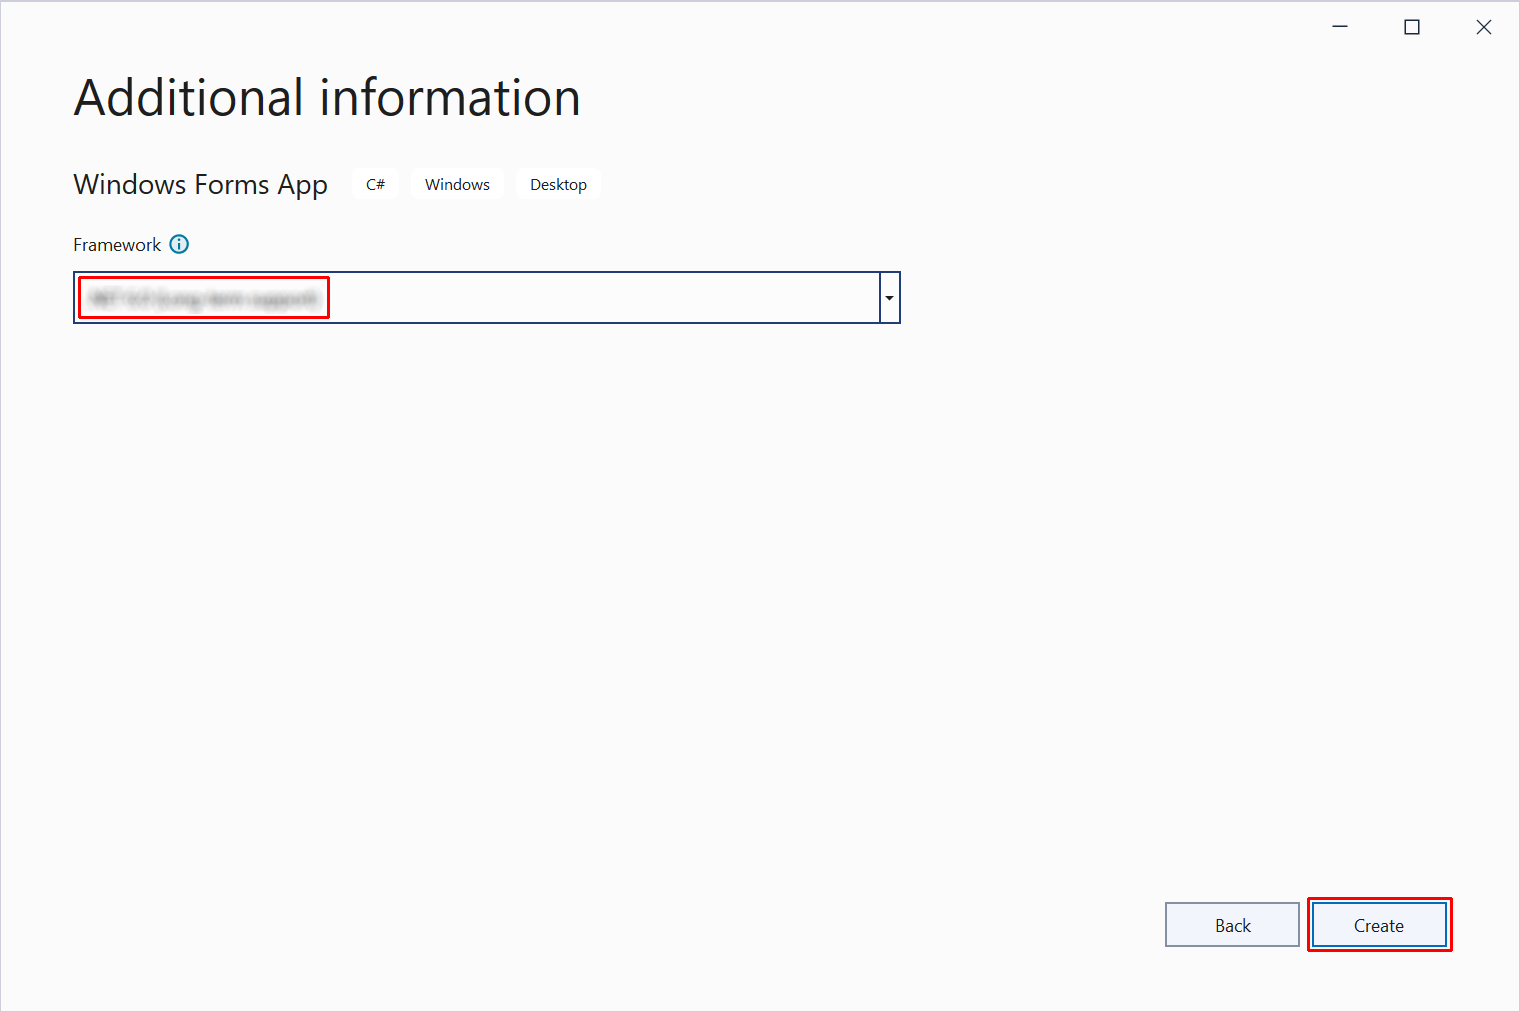Screen dimensions: 1520x1012
Task: Close the Additional information dialog
Action: pos(1484,27)
